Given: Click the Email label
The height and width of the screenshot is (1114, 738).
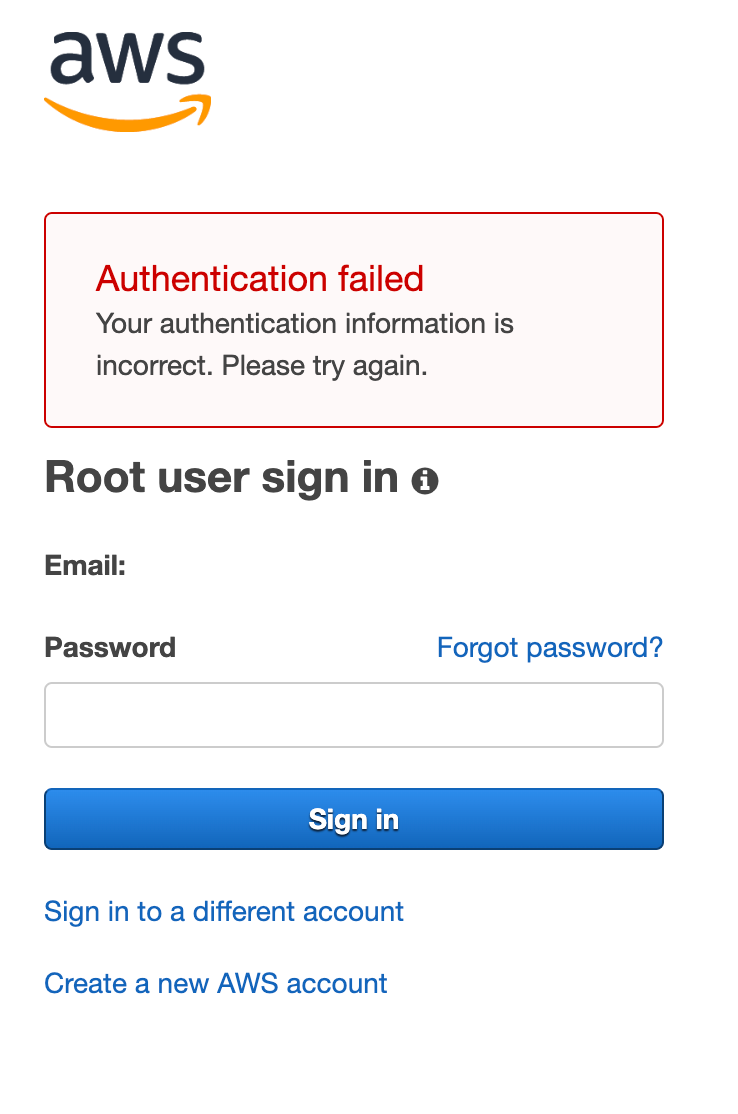Looking at the screenshot, I should [x=80, y=564].
